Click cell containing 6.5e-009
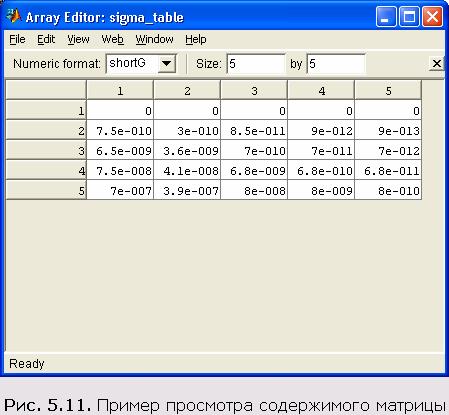 click(x=120, y=150)
